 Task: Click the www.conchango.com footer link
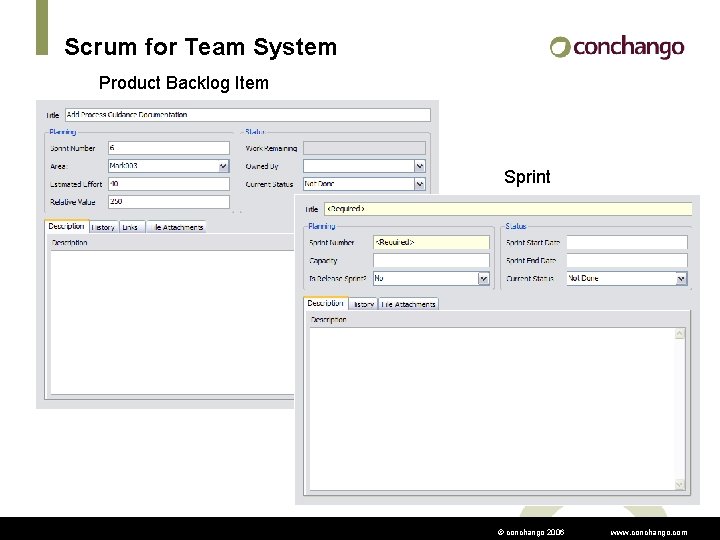[x=648, y=533]
